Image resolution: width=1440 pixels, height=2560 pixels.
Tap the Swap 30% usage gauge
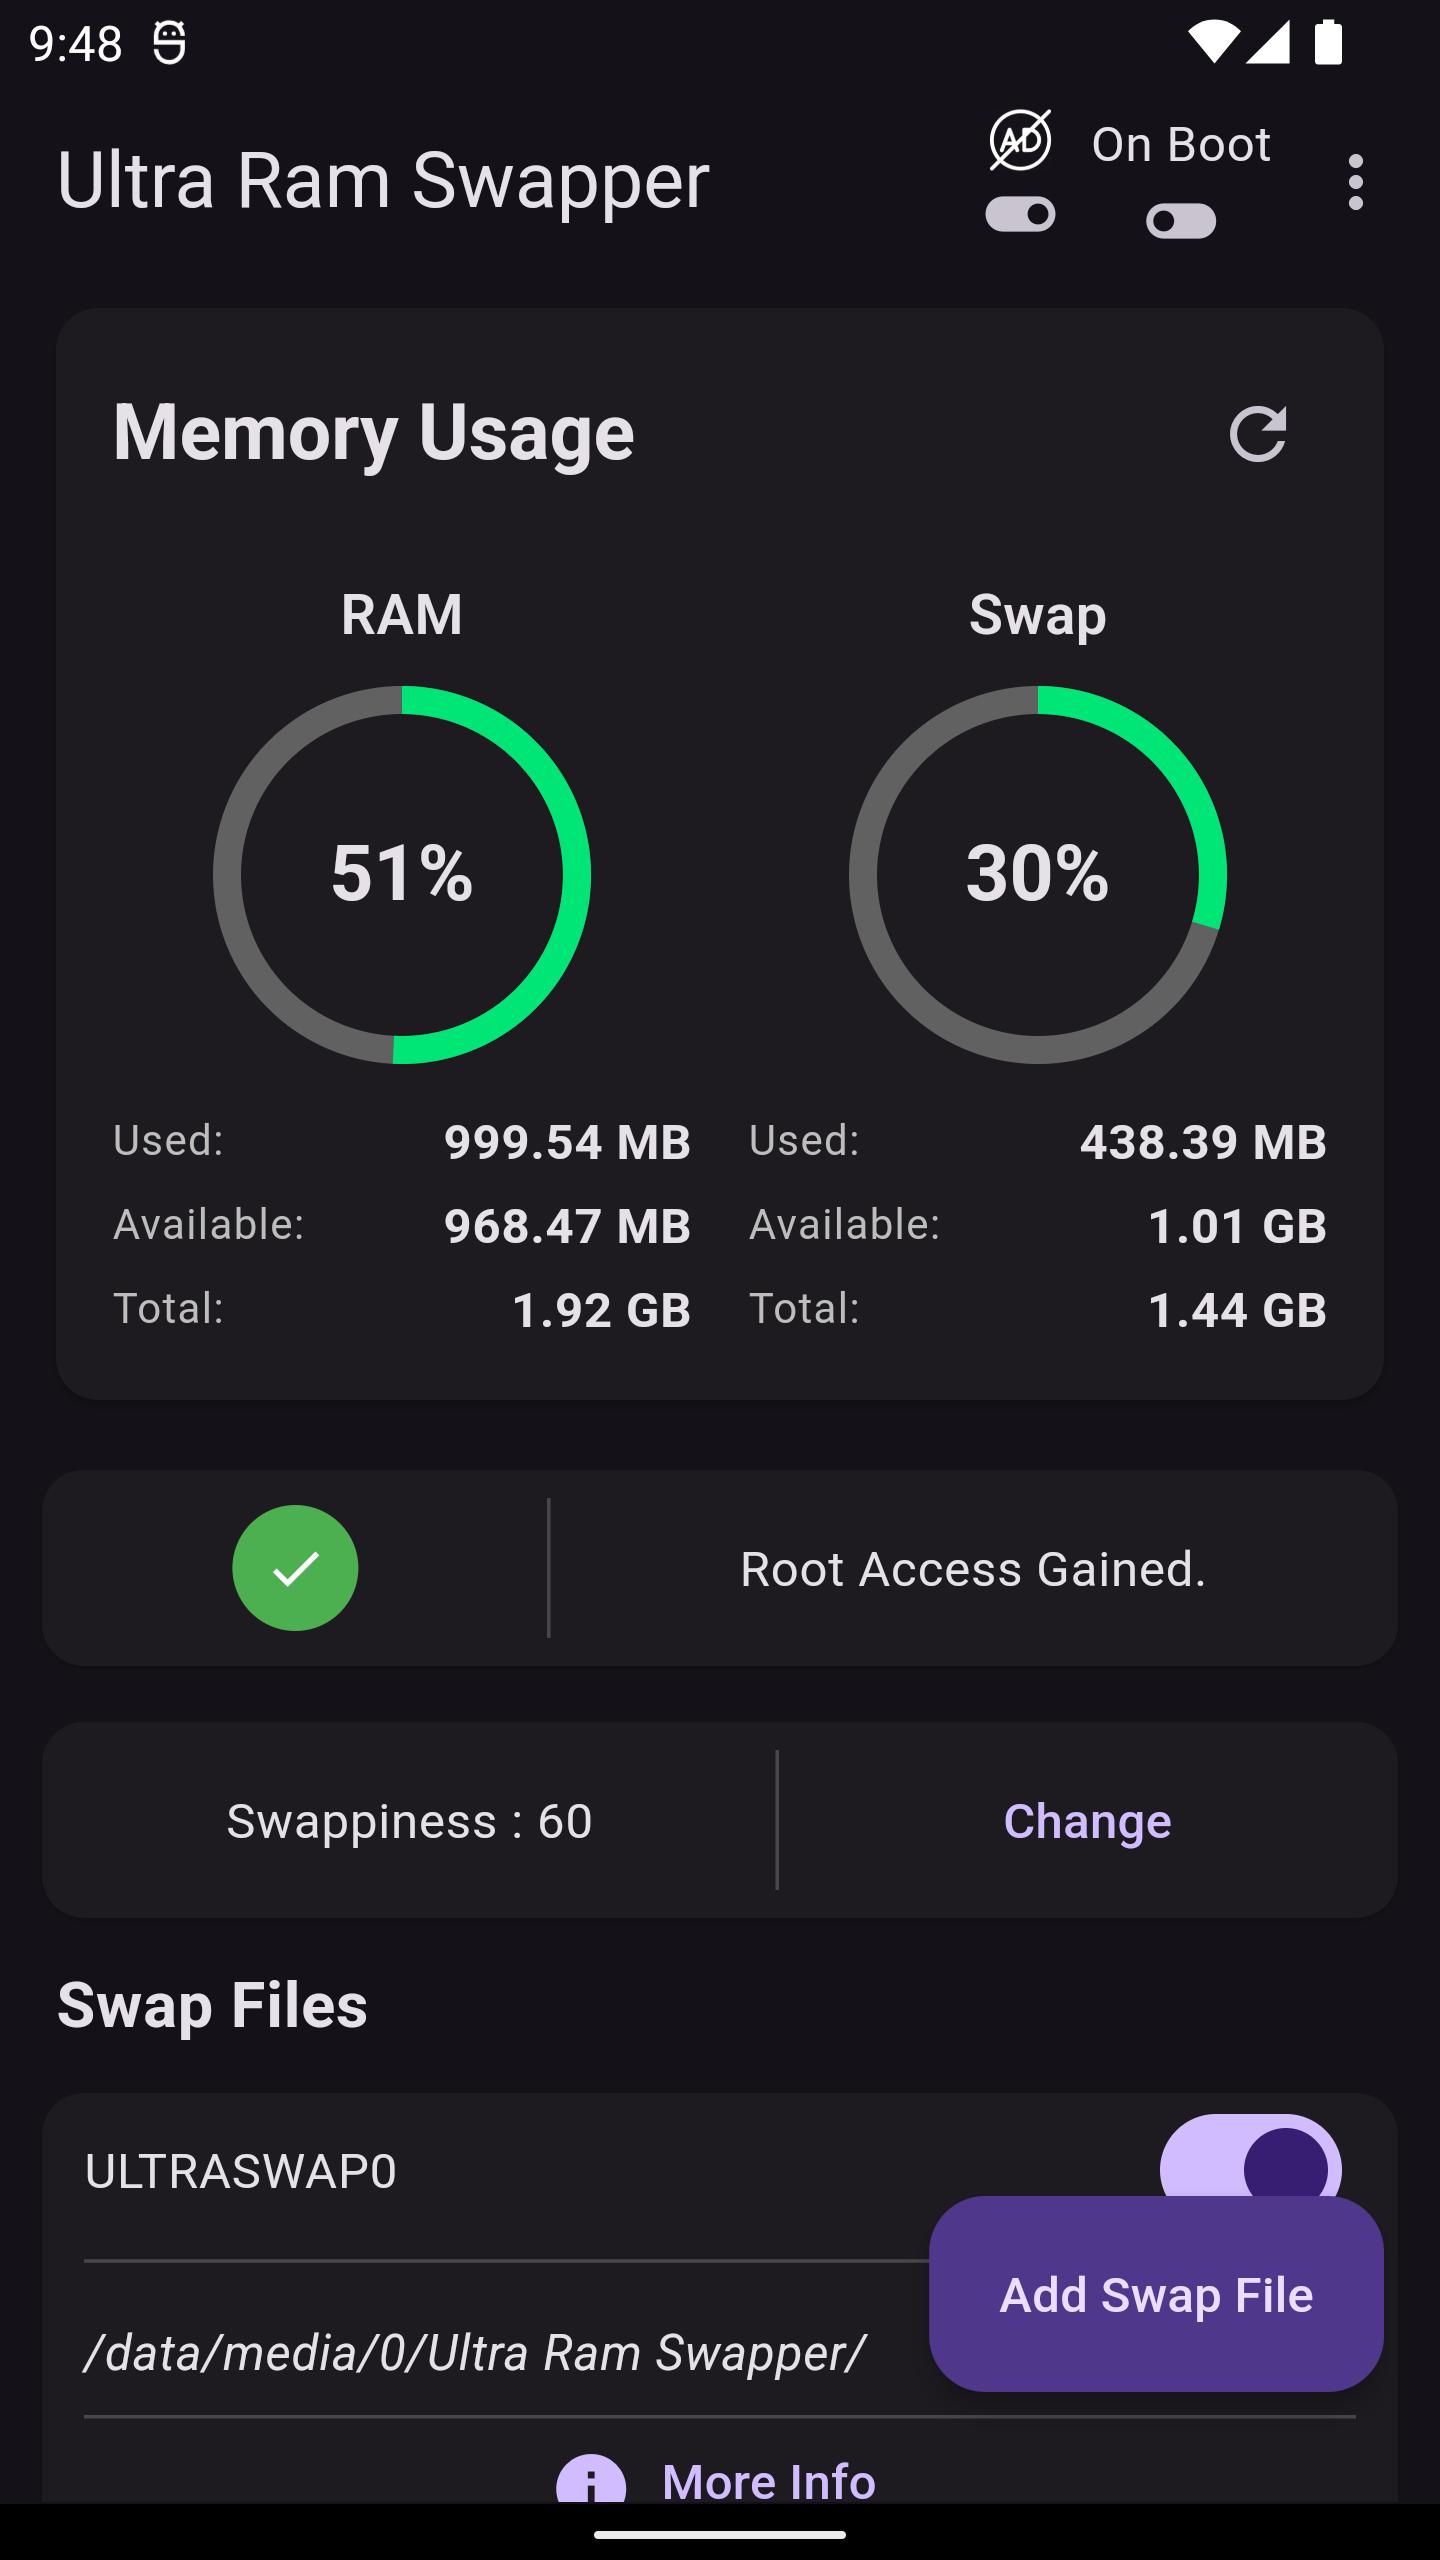(1038, 874)
